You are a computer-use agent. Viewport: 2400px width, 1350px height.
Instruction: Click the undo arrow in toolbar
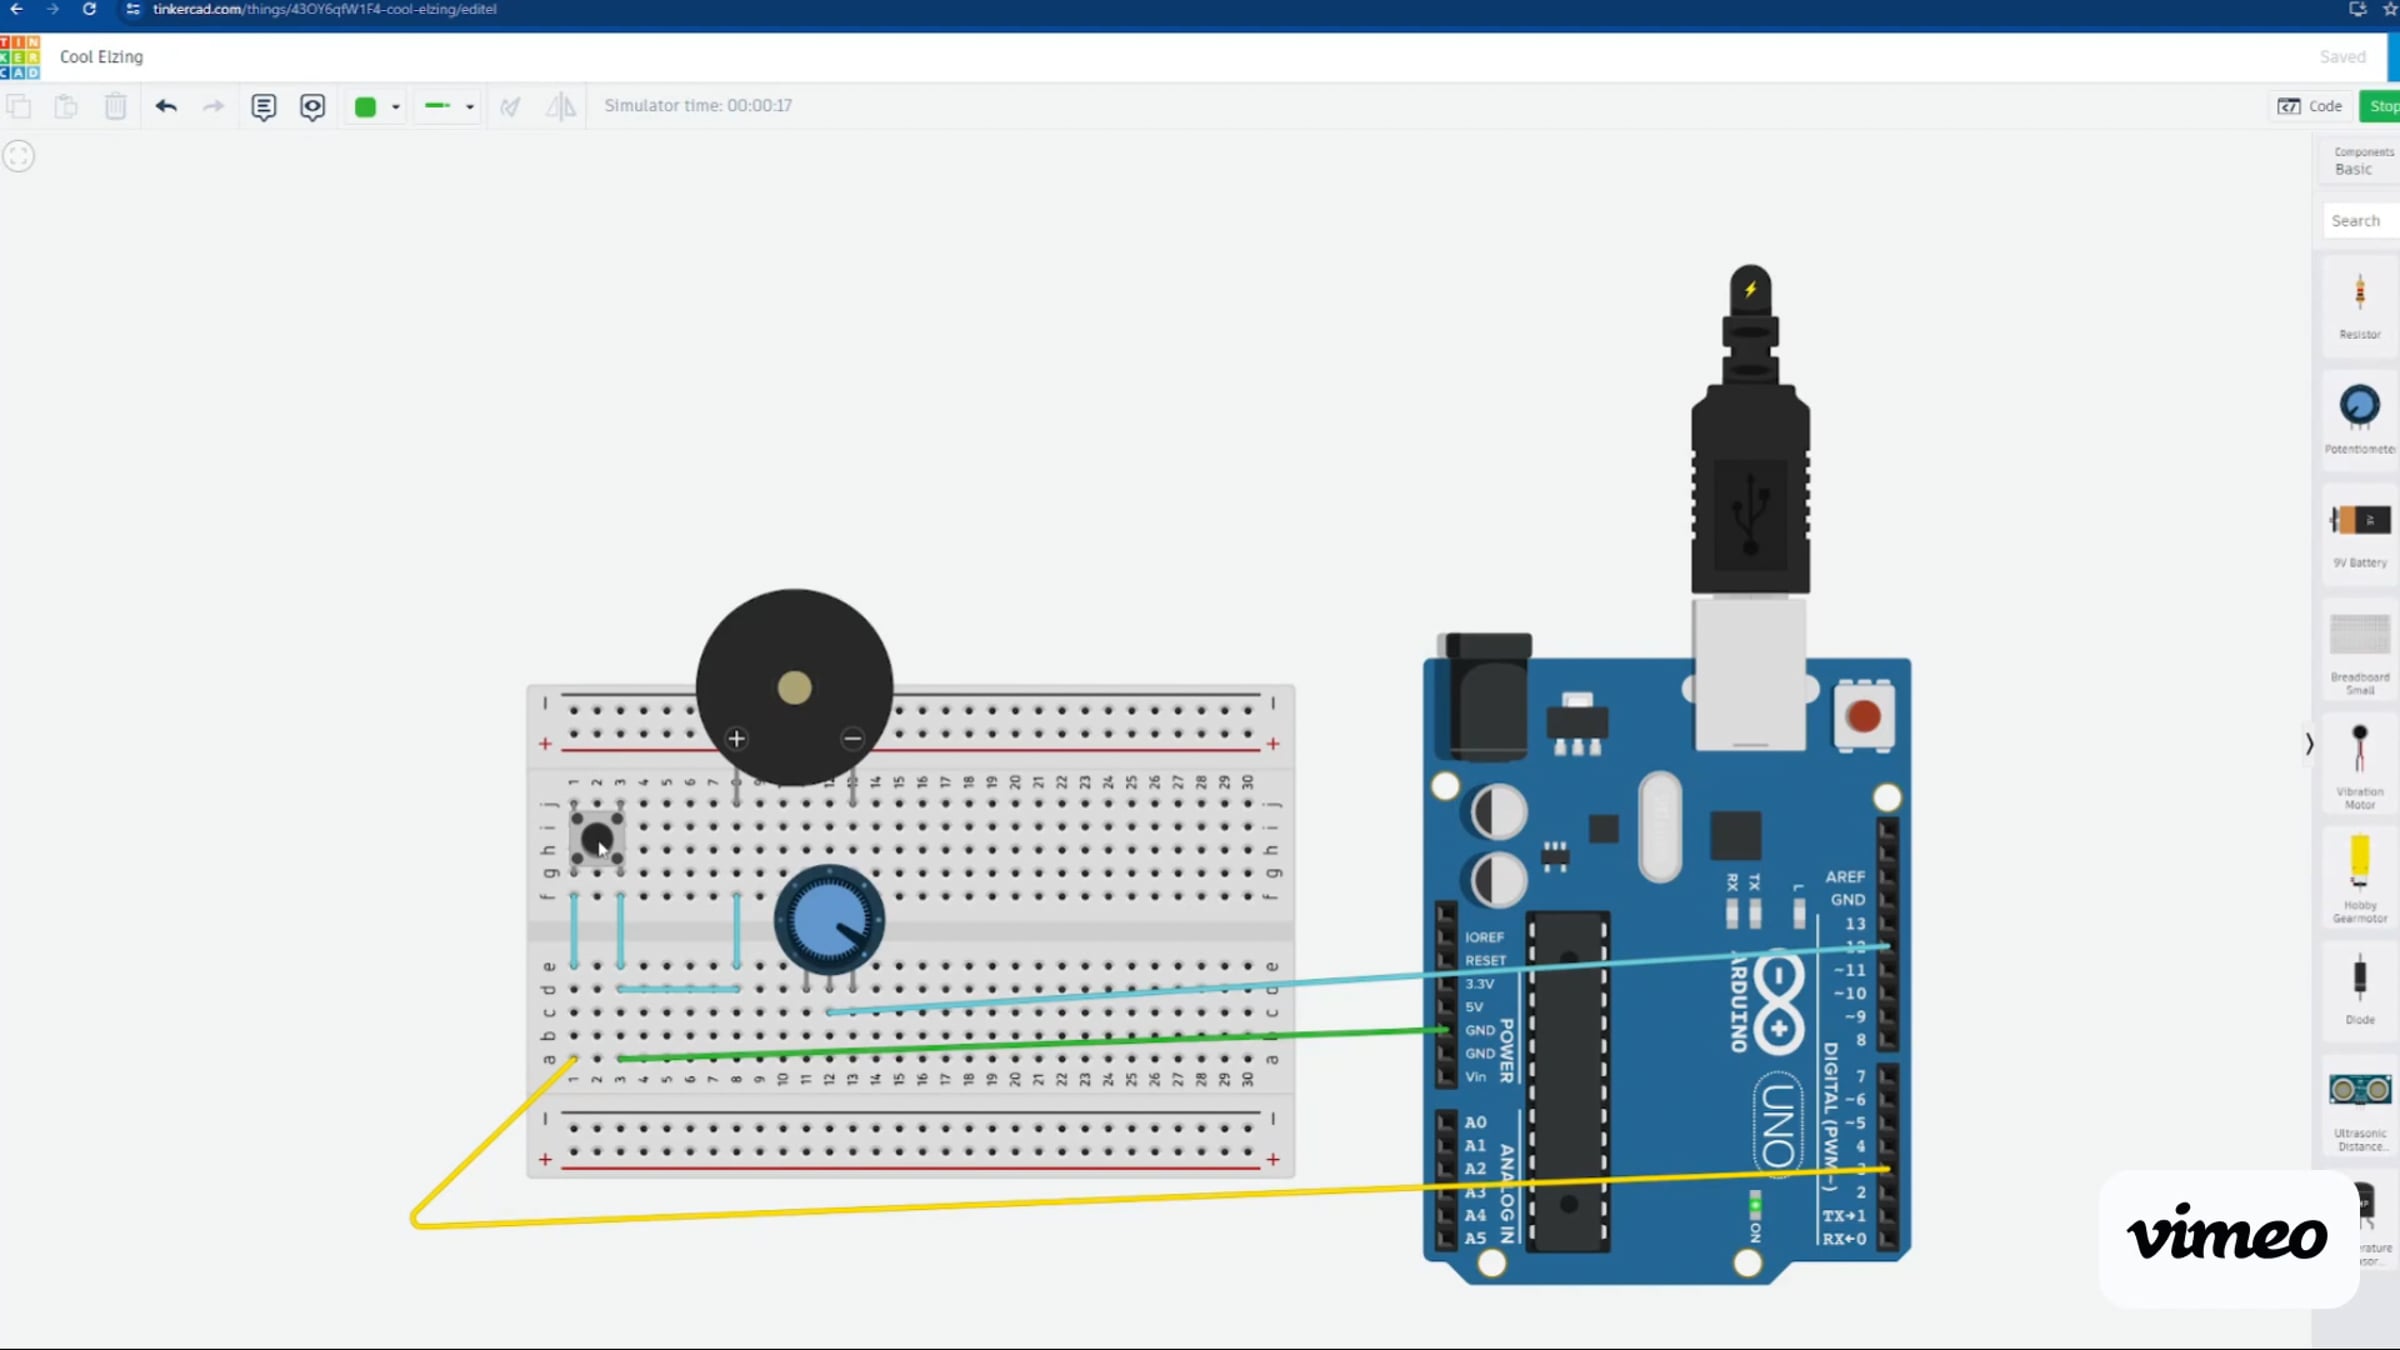coord(166,106)
